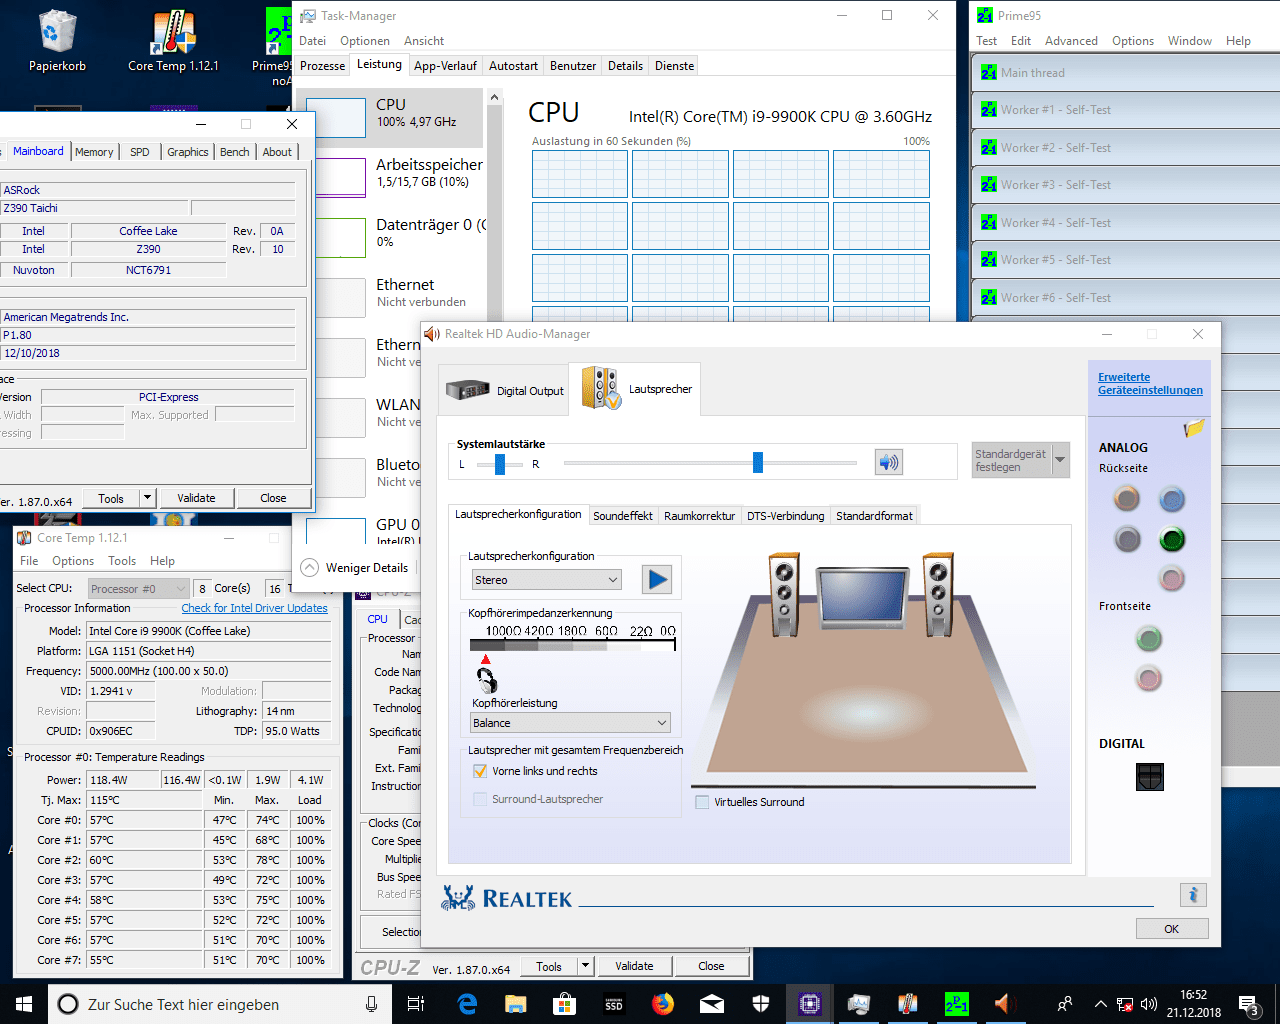Select Arbeitsspeicher in Task-Manager performance list
This screenshot has height=1024, width=1280.
[394, 173]
